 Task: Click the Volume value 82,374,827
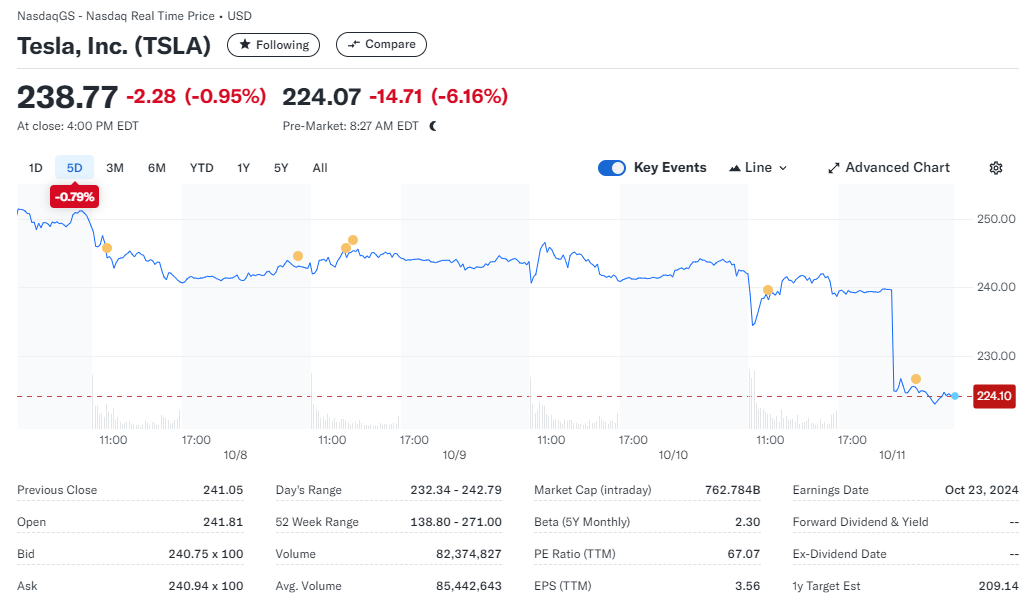point(469,554)
